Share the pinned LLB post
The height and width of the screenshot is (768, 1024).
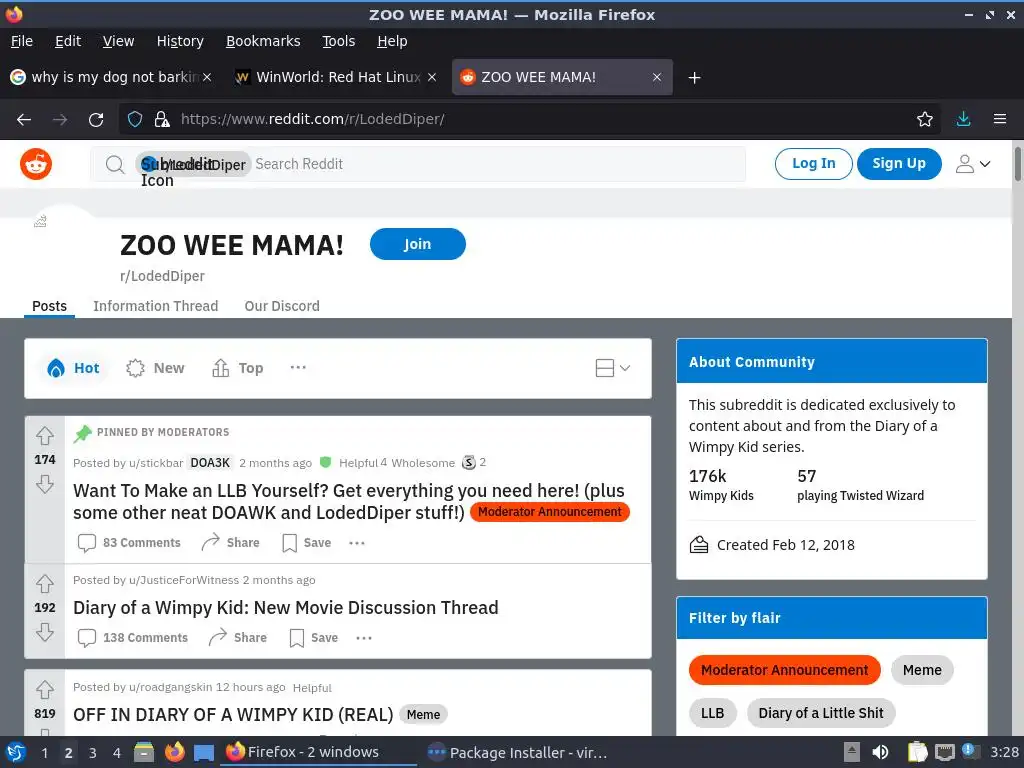click(x=231, y=543)
